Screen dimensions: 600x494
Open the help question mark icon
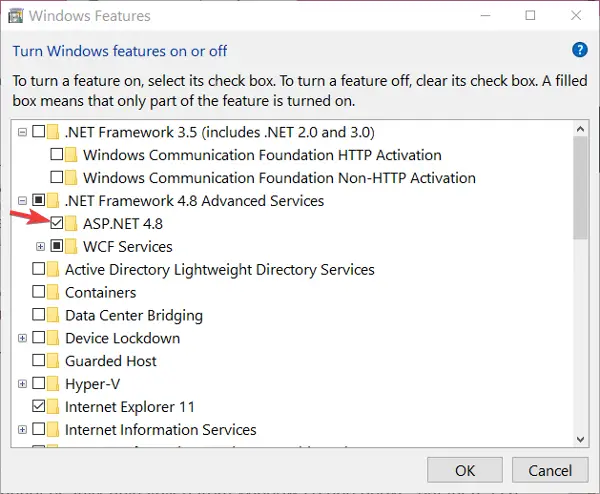[579, 50]
